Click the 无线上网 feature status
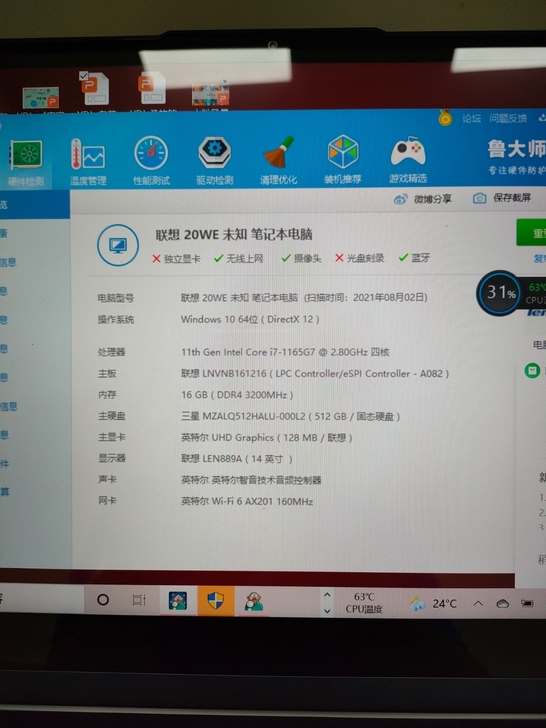The width and height of the screenshot is (546, 728). click(239, 258)
